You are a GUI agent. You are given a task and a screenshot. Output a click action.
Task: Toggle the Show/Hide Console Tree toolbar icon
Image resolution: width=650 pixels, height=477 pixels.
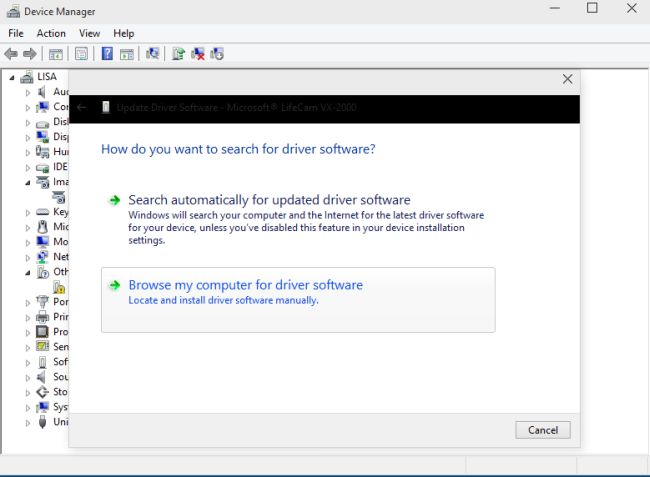click(56, 54)
